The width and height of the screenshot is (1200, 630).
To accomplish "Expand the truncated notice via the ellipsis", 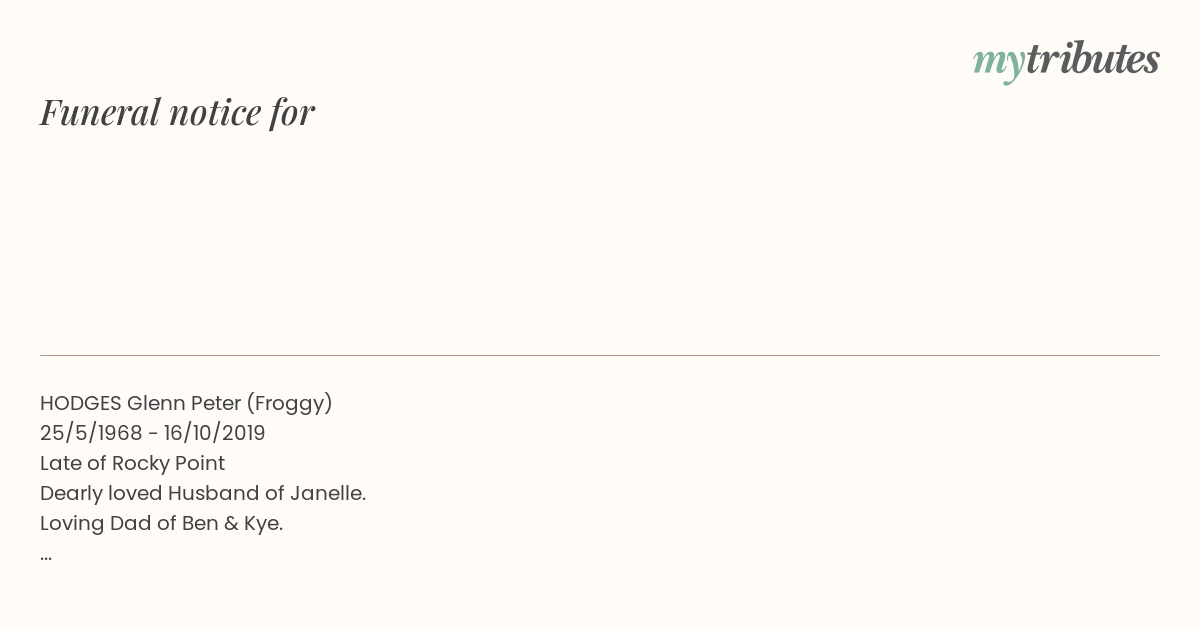I will [46, 557].
